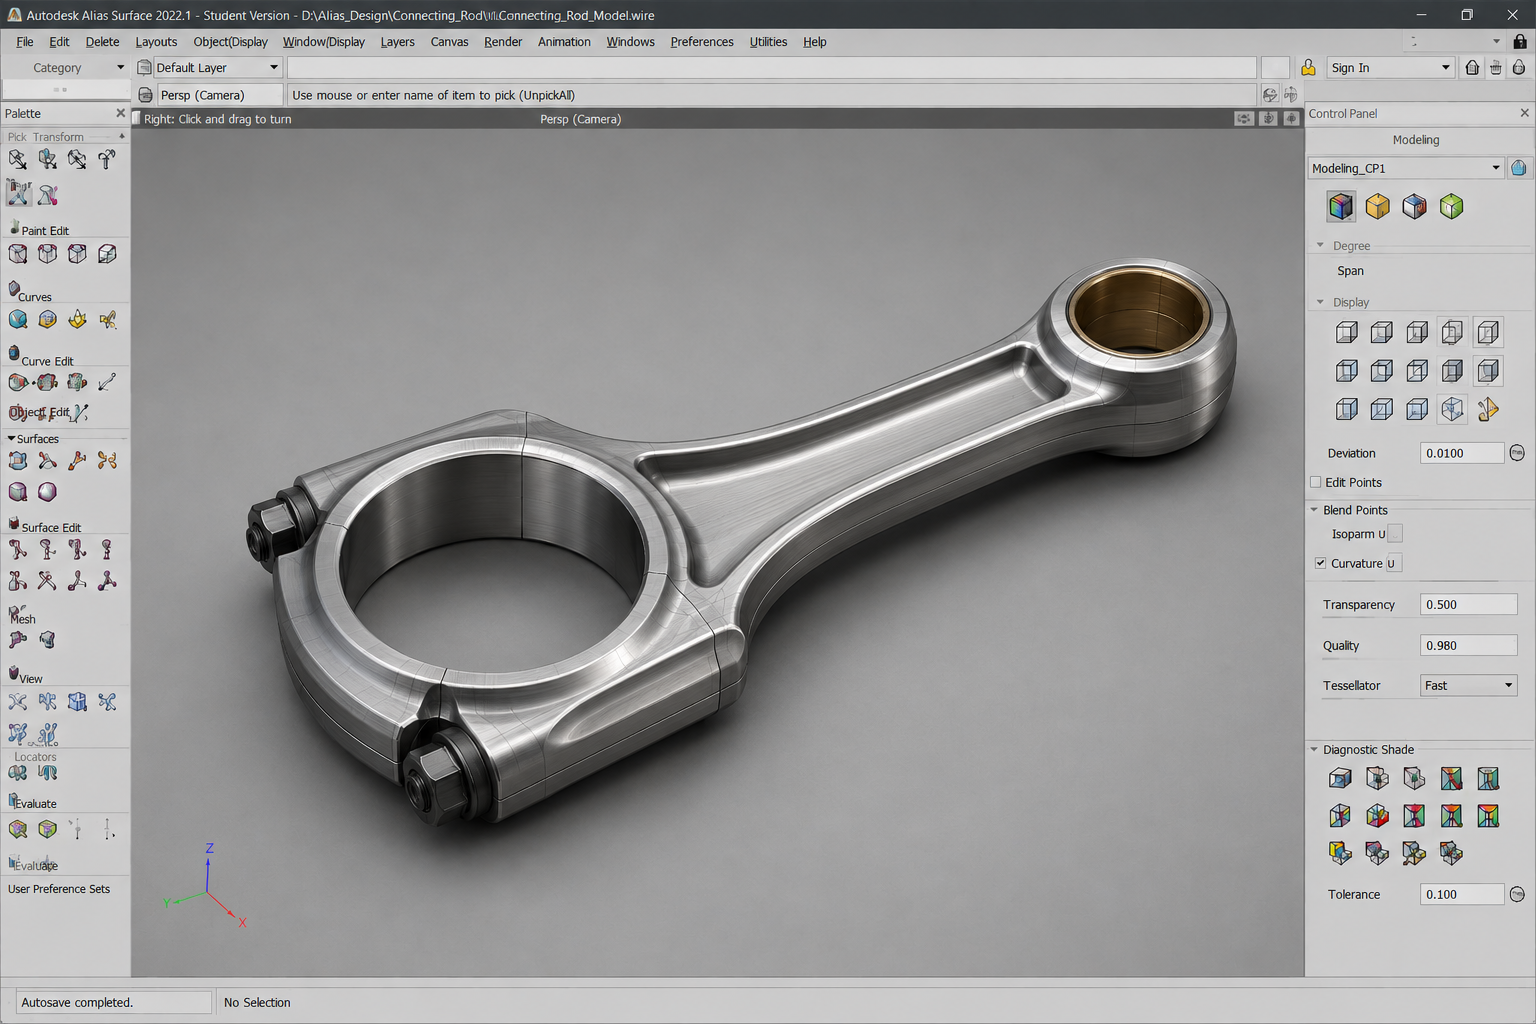Open the Tessellator dropdown set to Fast

coord(1469,685)
